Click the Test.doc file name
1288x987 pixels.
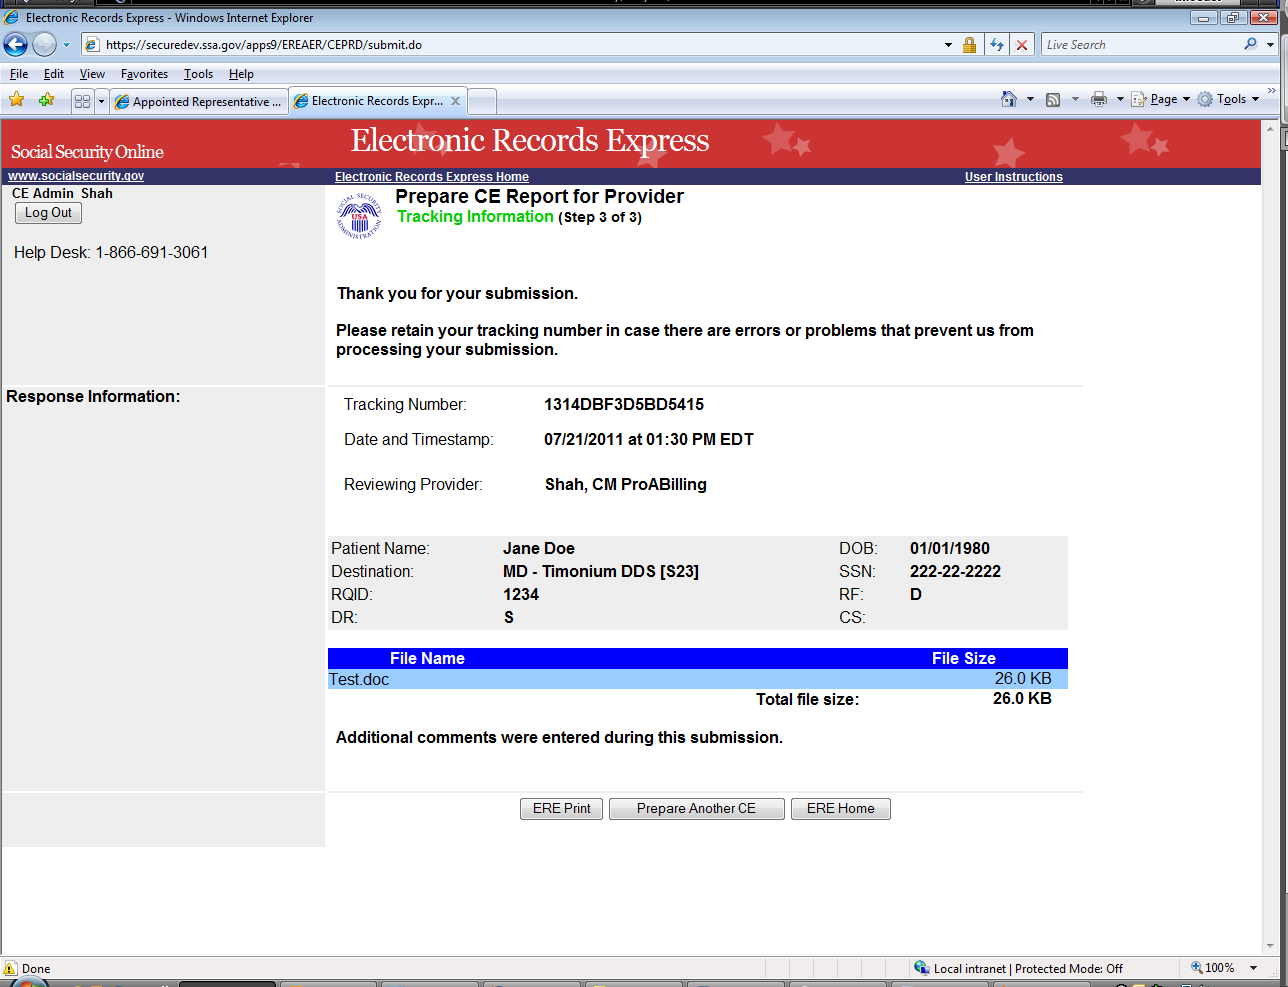[x=359, y=680]
